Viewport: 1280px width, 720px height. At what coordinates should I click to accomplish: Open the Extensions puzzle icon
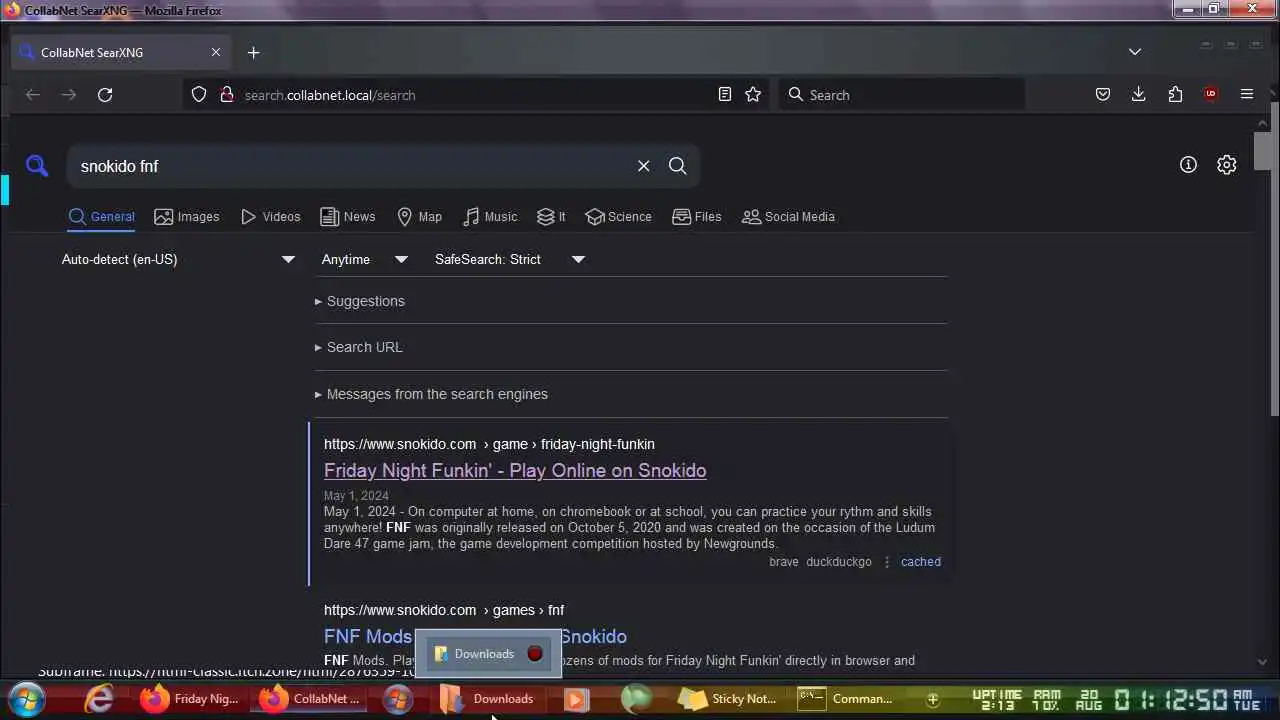click(1175, 94)
